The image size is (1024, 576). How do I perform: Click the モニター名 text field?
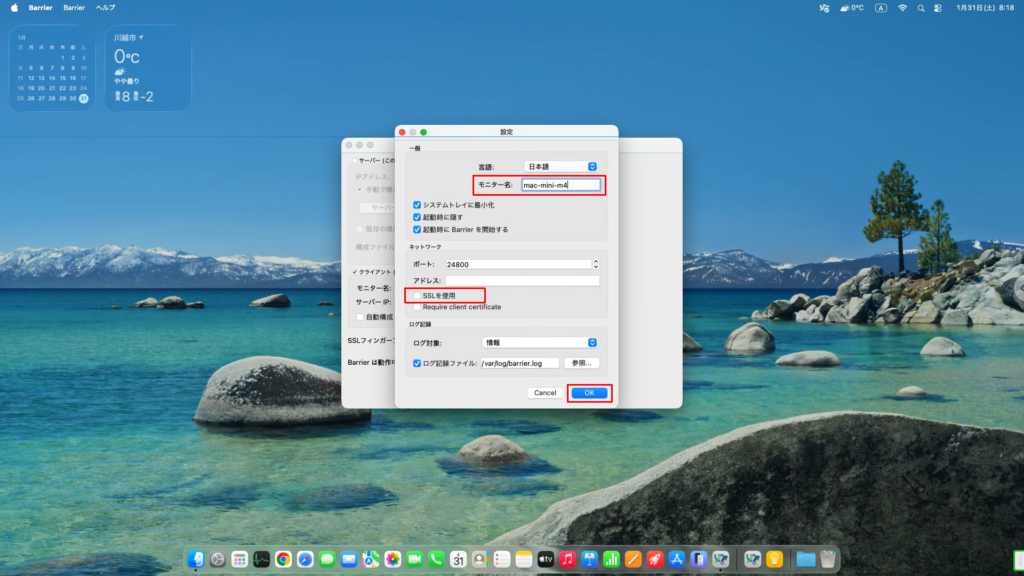[x=561, y=185]
